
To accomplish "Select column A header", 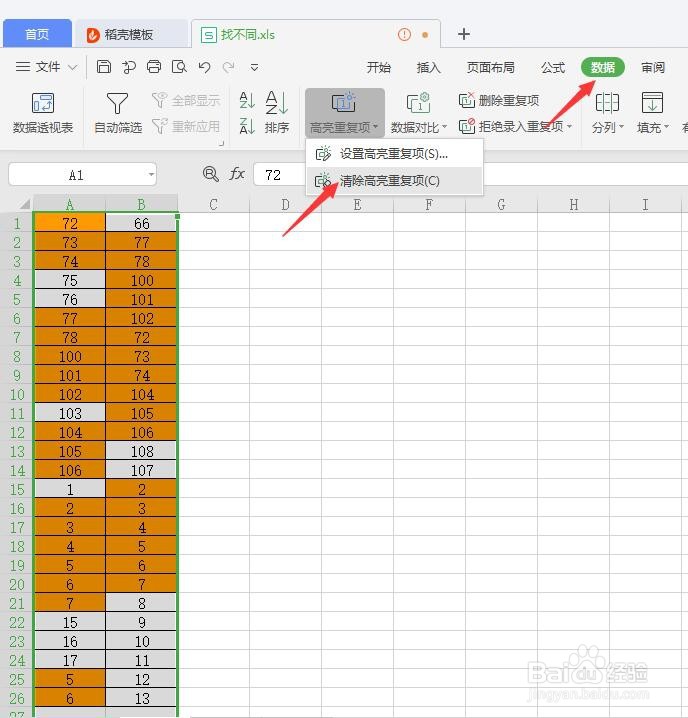I will (x=70, y=204).
